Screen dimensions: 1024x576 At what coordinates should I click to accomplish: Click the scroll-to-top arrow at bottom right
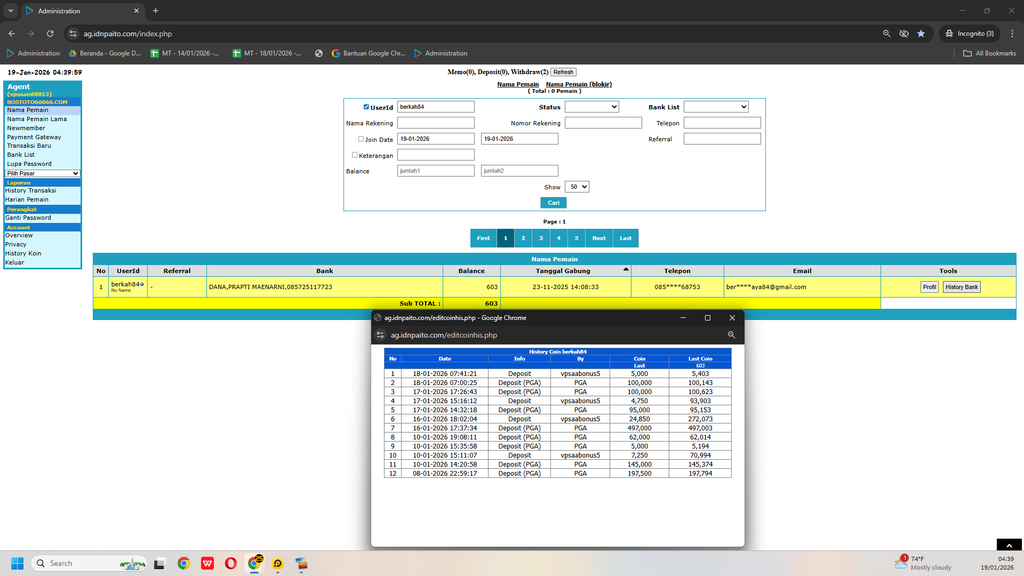tap(1009, 545)
